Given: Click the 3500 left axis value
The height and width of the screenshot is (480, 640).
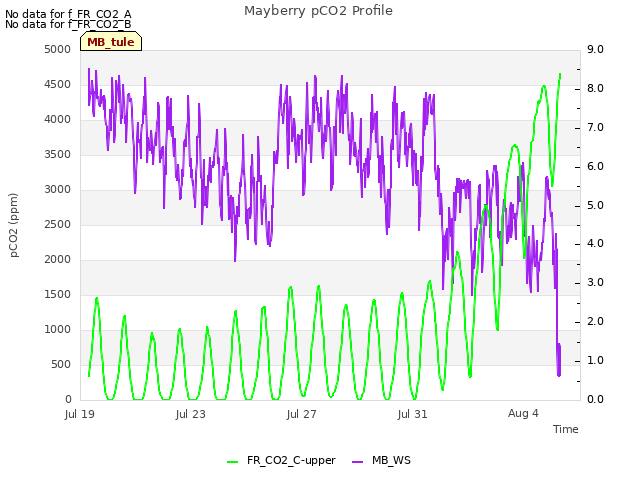Looking at the screenshot, I should click(x=58, y=155).
